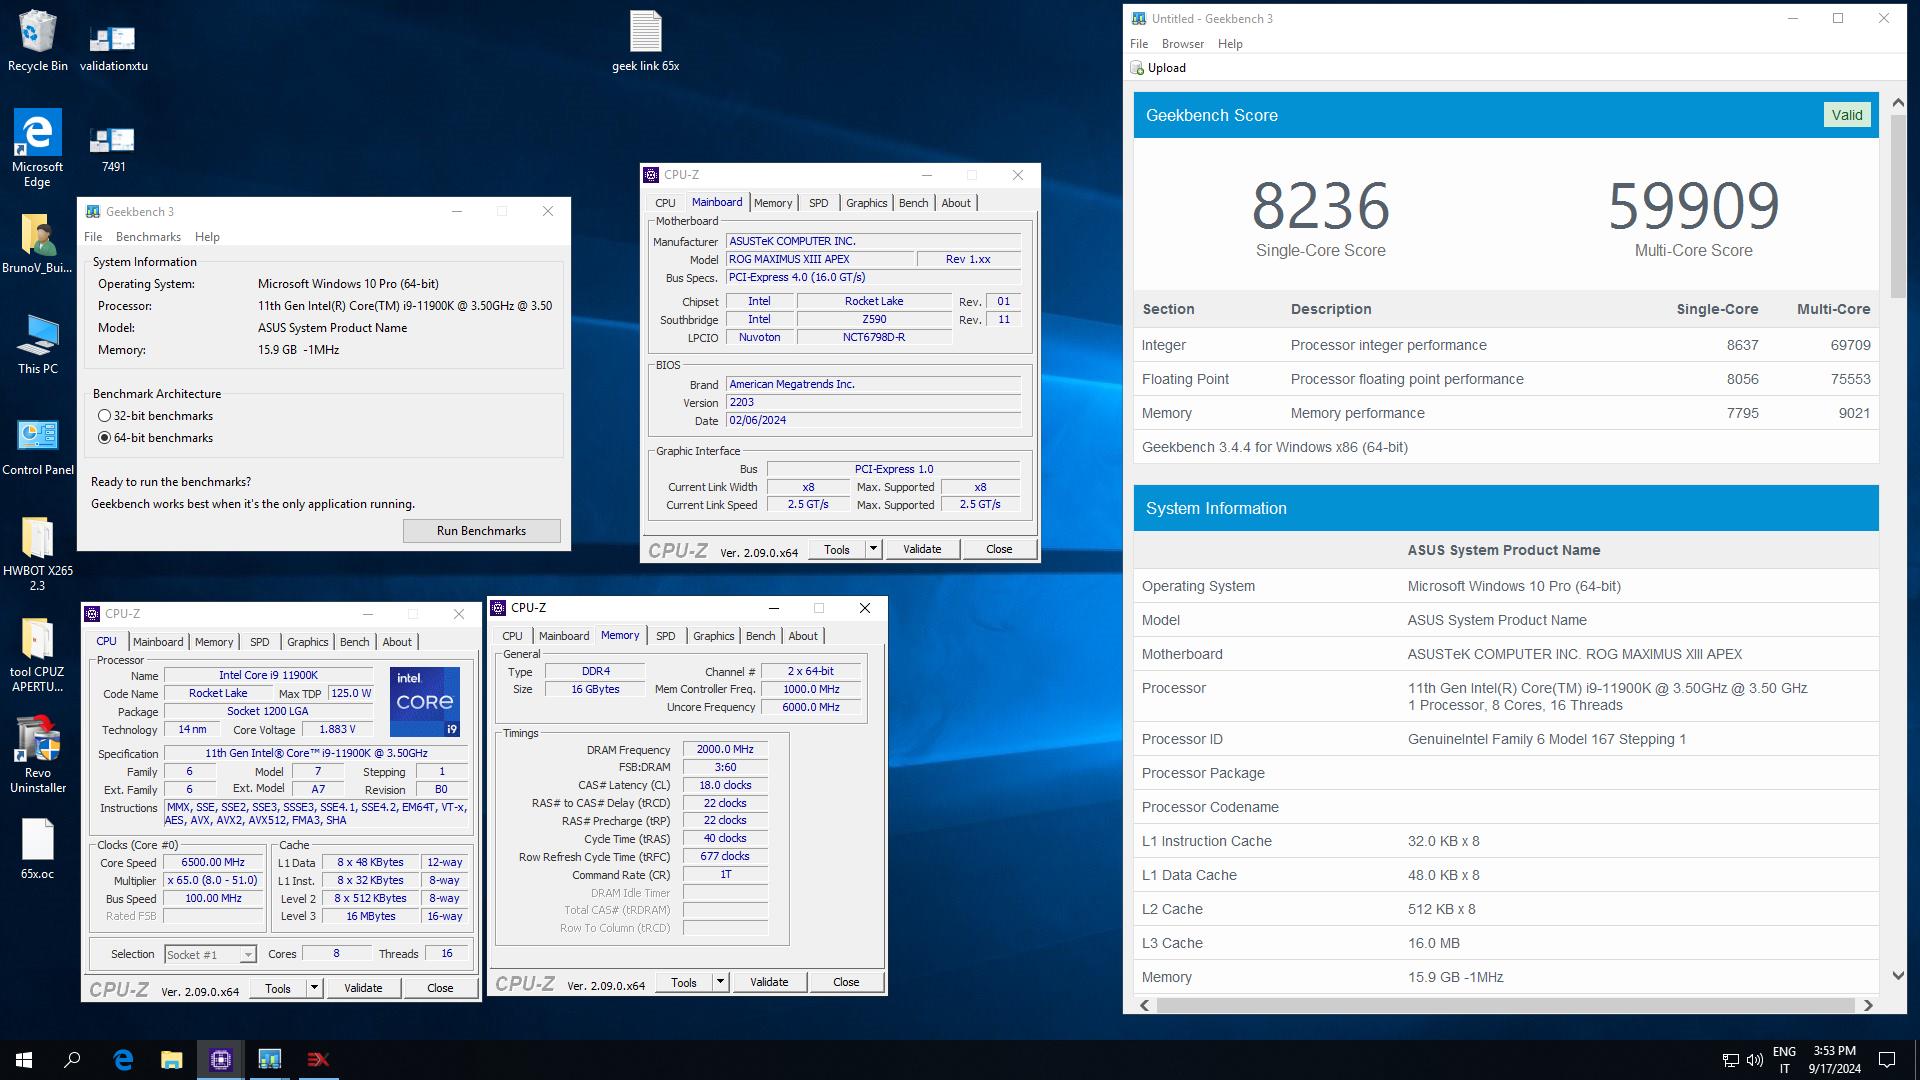
Task: Open File menu in Geekbench results window
Action: (1139, 44)
